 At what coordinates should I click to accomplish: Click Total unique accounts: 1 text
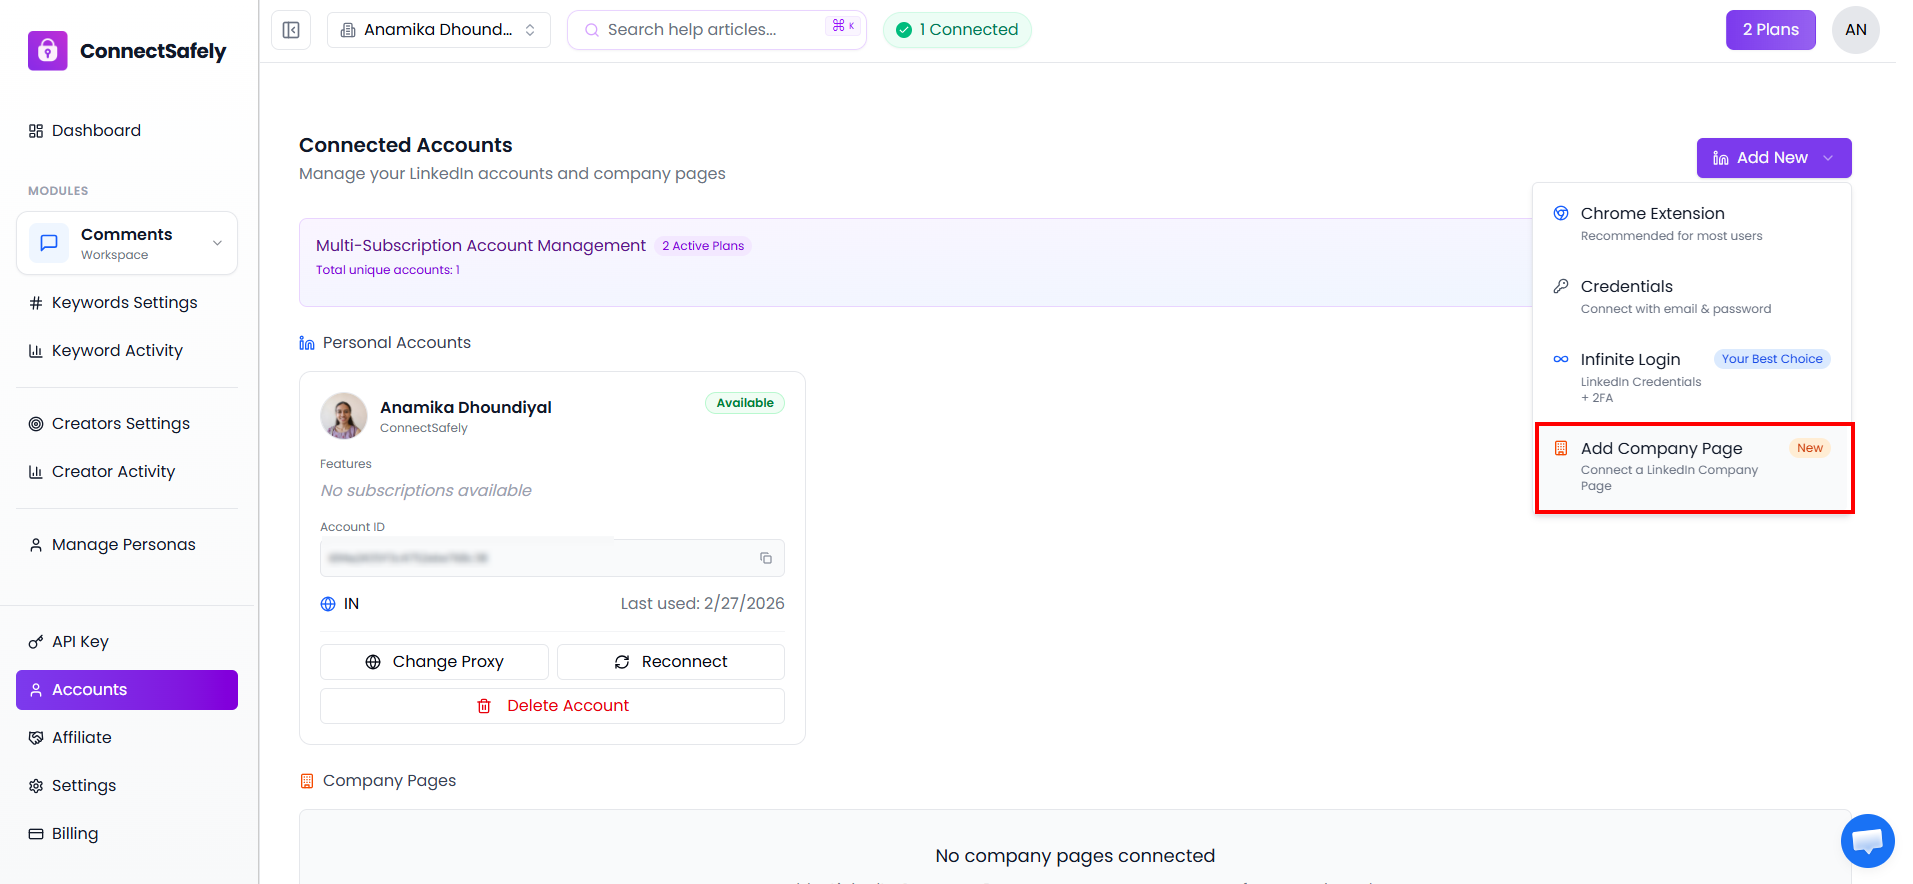(x=388, y=270)
